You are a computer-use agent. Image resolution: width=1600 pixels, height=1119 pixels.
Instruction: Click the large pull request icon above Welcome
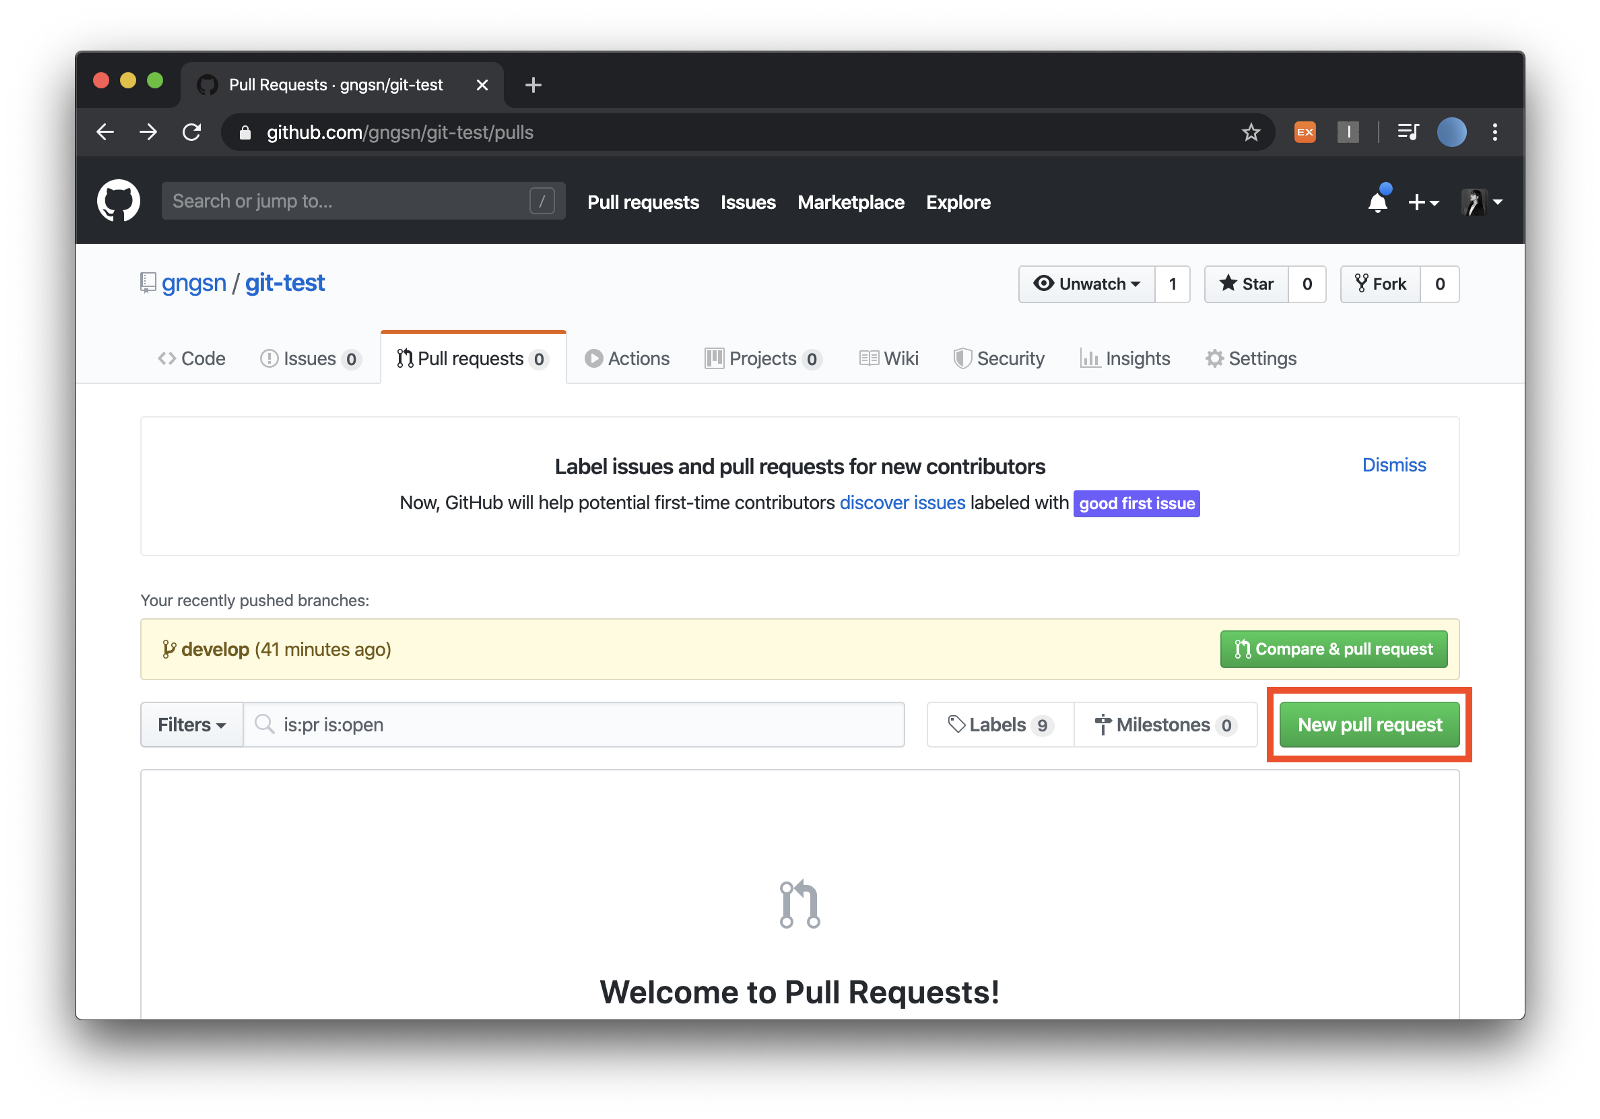[800, 904]
